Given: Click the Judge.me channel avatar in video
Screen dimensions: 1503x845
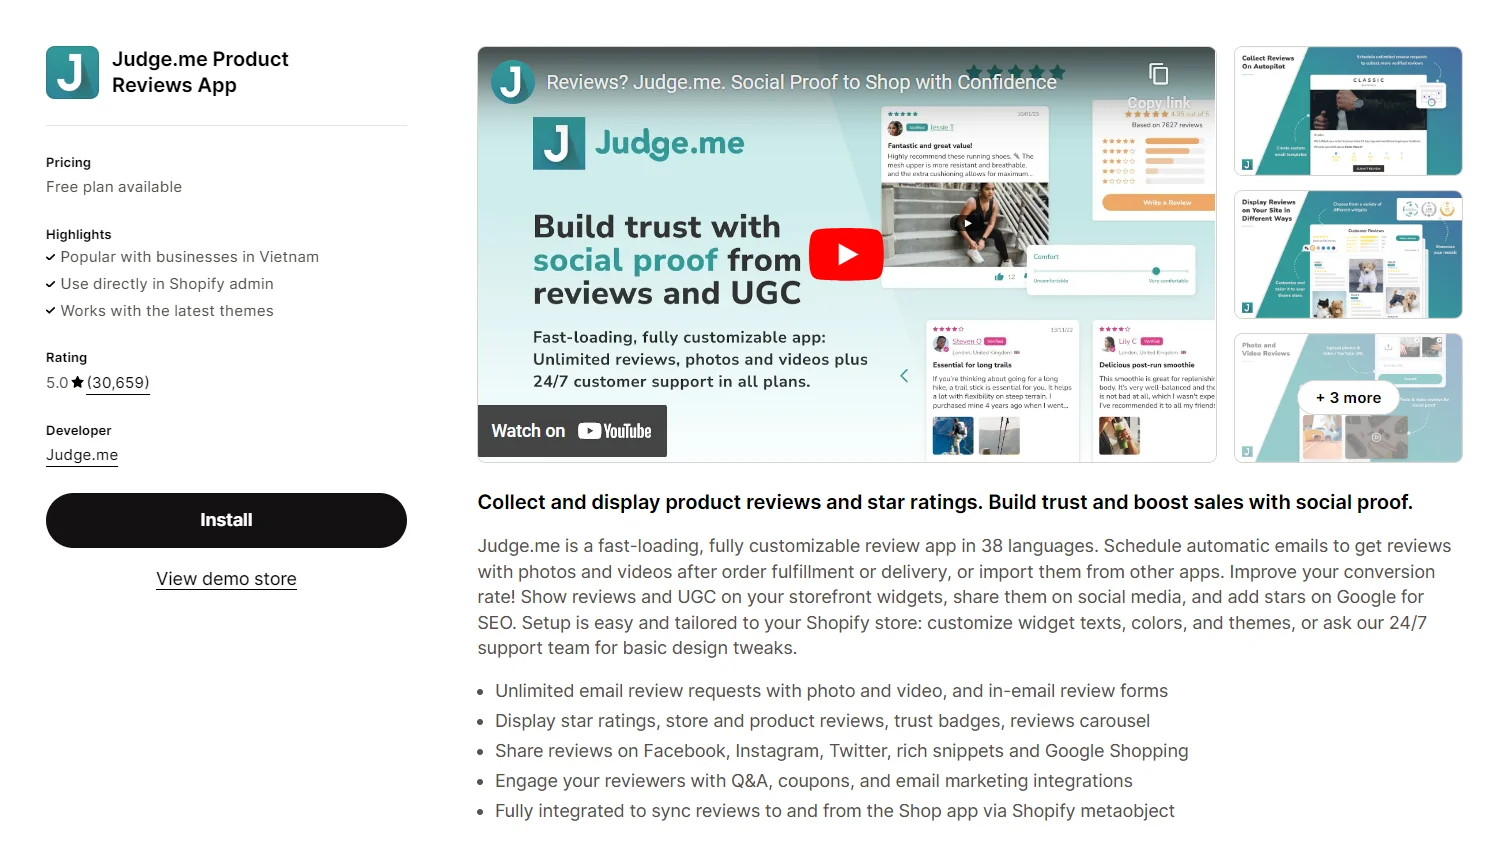Looking at the screenshot, I should [512, 82].
